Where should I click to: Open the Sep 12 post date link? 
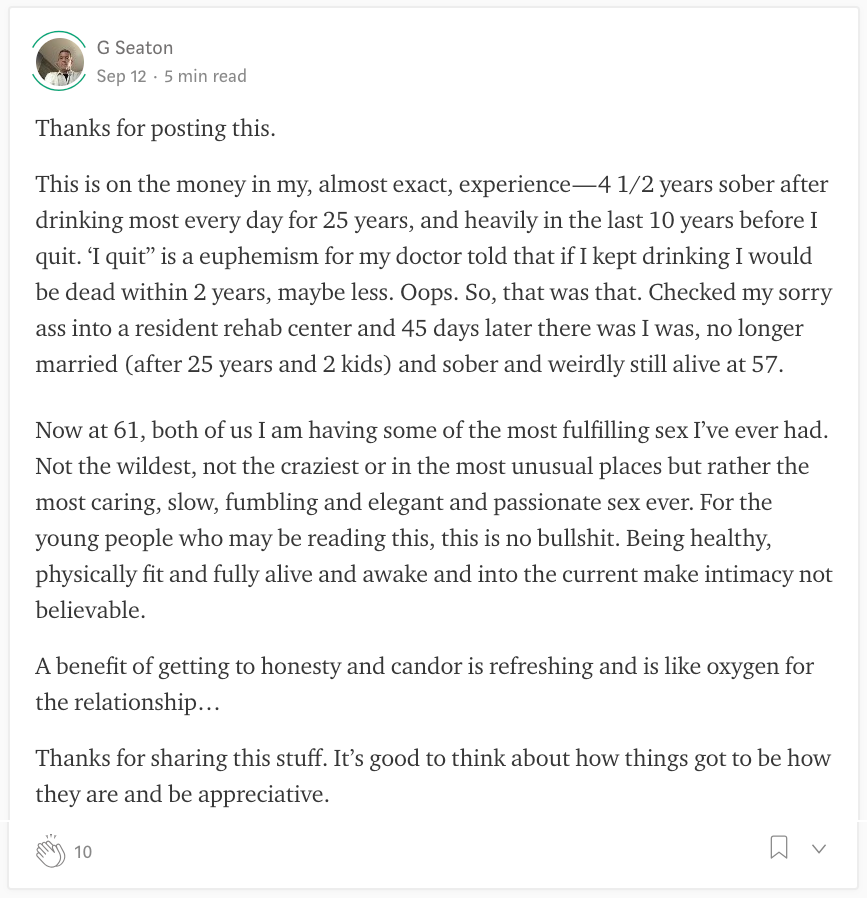(x=121, y=76)
